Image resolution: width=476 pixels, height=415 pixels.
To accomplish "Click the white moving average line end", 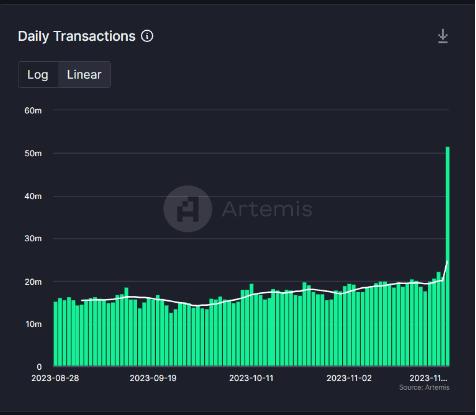I will [x=447, y=262].
